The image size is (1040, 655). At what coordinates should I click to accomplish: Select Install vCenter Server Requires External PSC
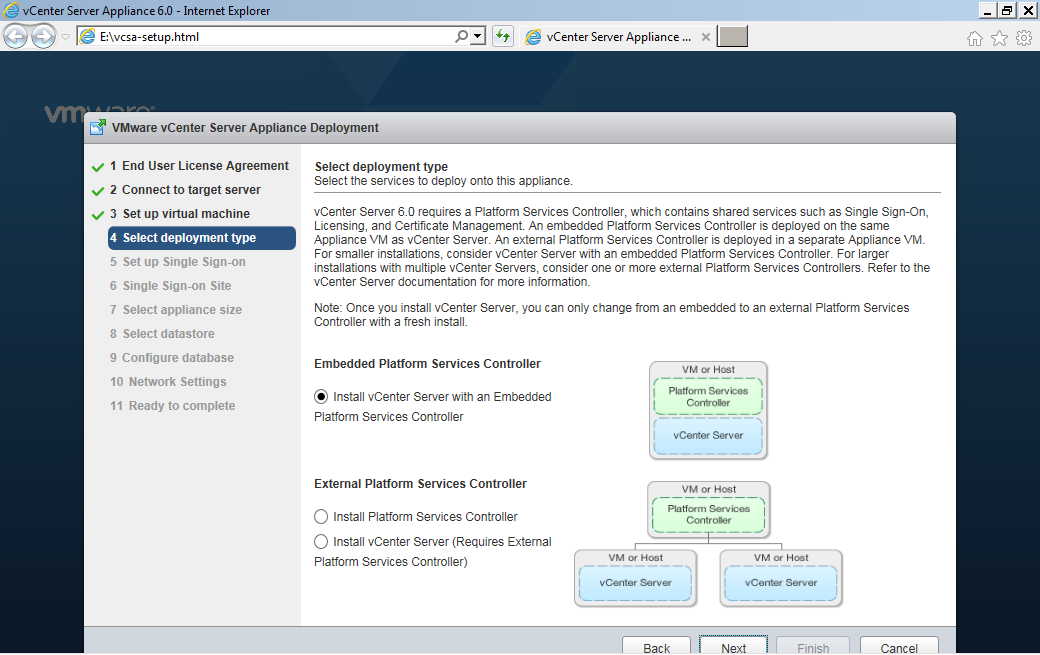pyautogui.click(x=321, y=542)
